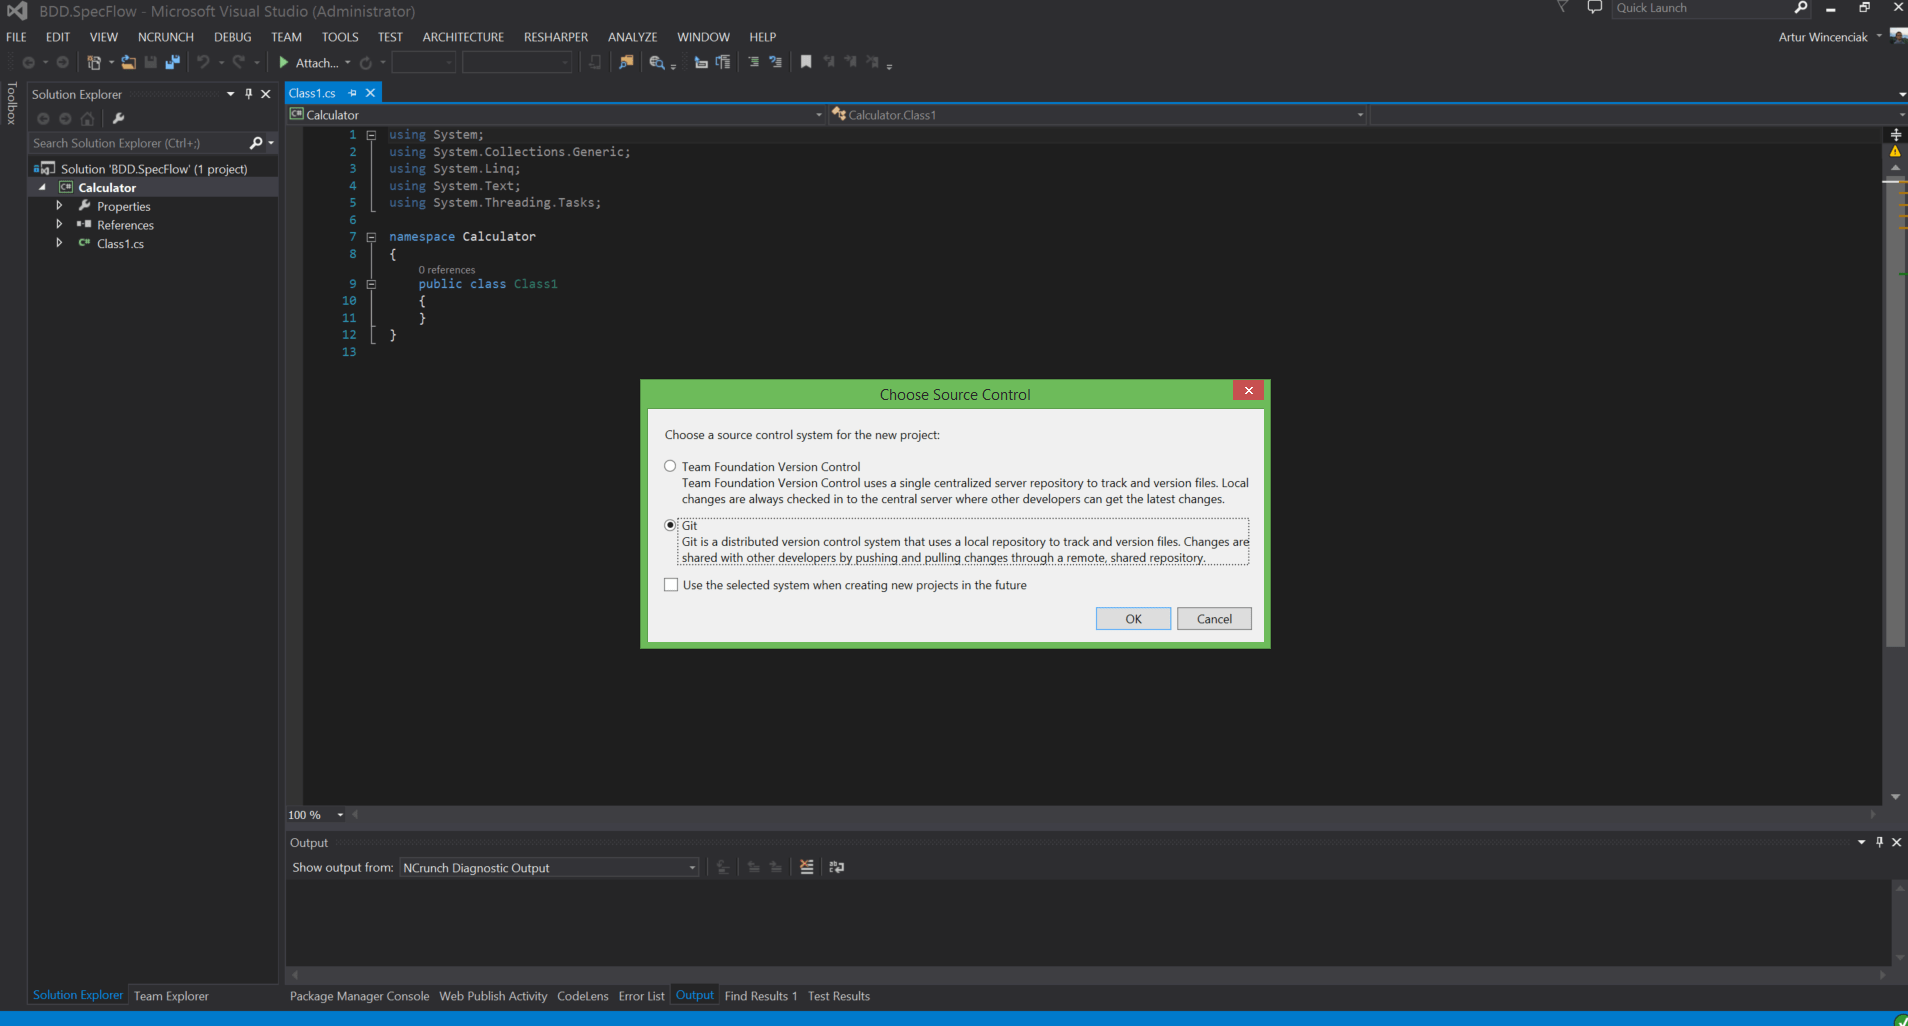Click the Search Solution Explorer field
The height and width of the screenshot is (1026, 1908).
coord(138,143)
